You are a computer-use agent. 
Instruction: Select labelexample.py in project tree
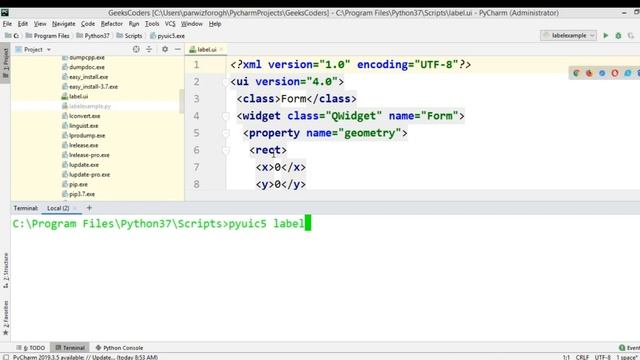[86, 106]
